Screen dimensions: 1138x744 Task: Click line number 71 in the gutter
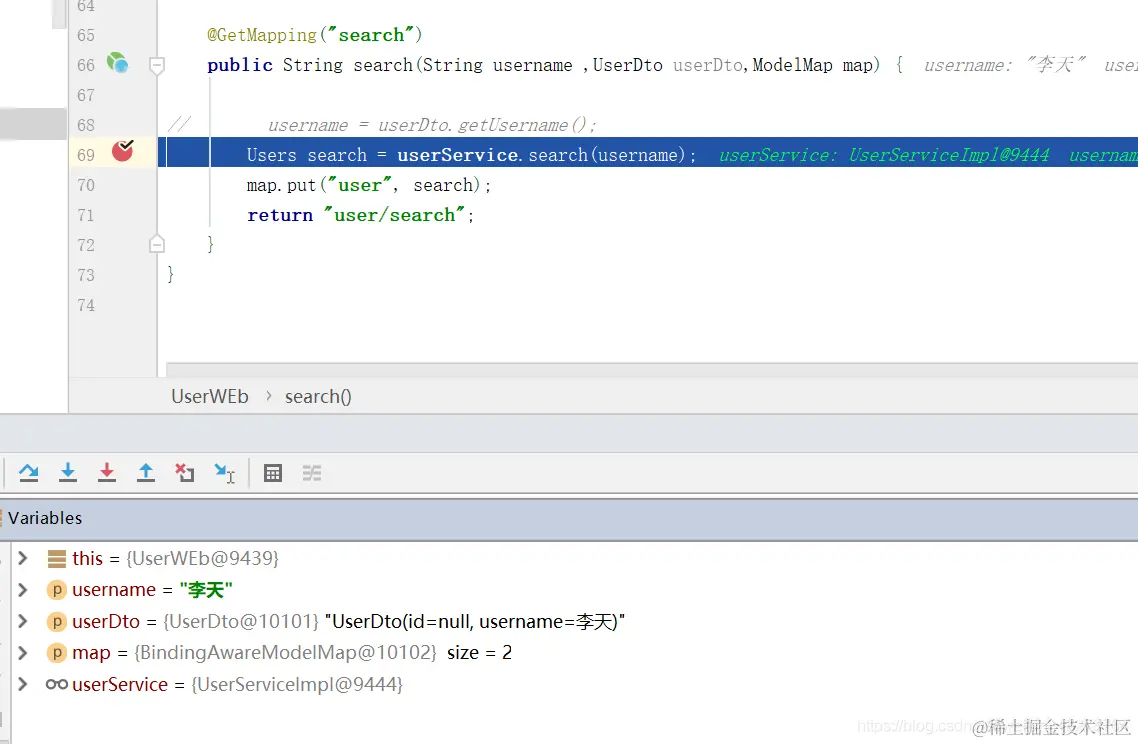[86, 216]
